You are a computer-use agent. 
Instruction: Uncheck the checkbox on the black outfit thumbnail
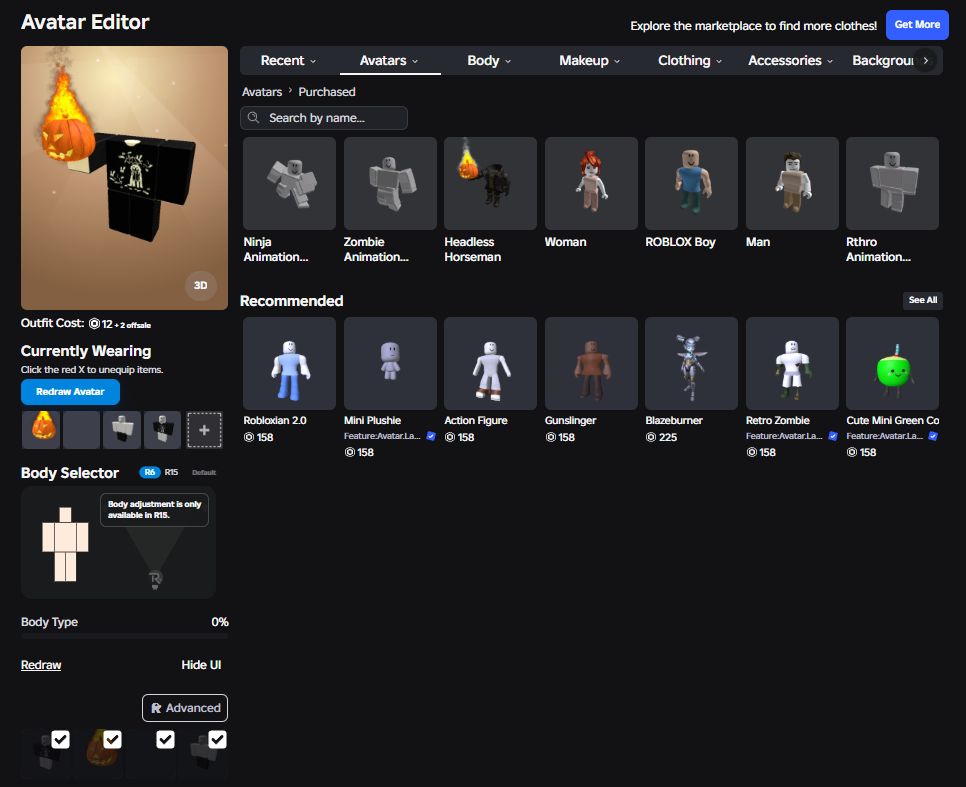coord(60,739)
